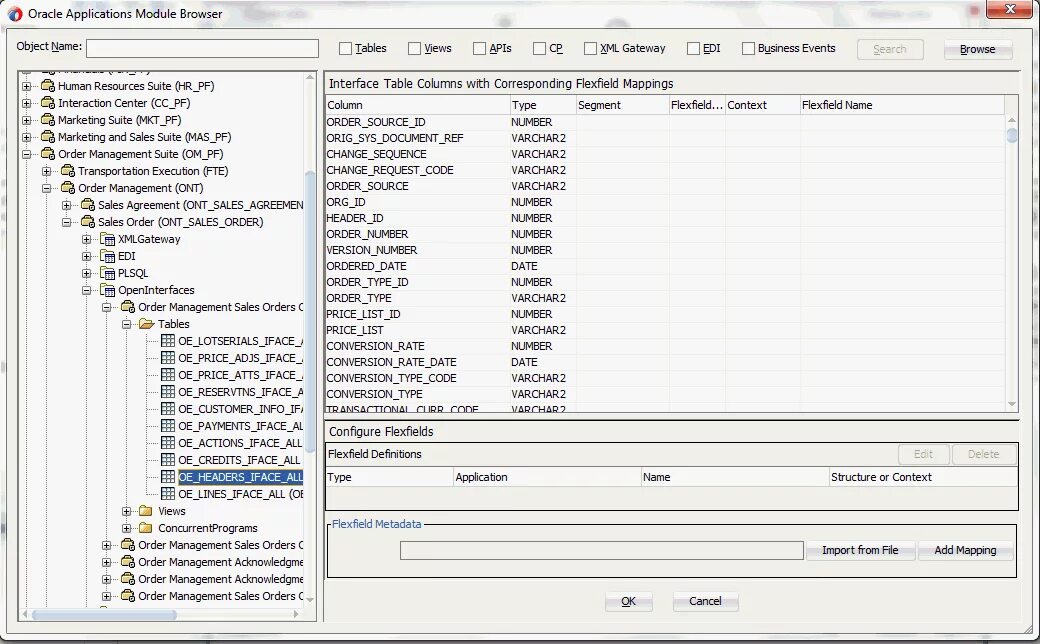Click Import from File button

pyautogui.click(x=860, y=550)
